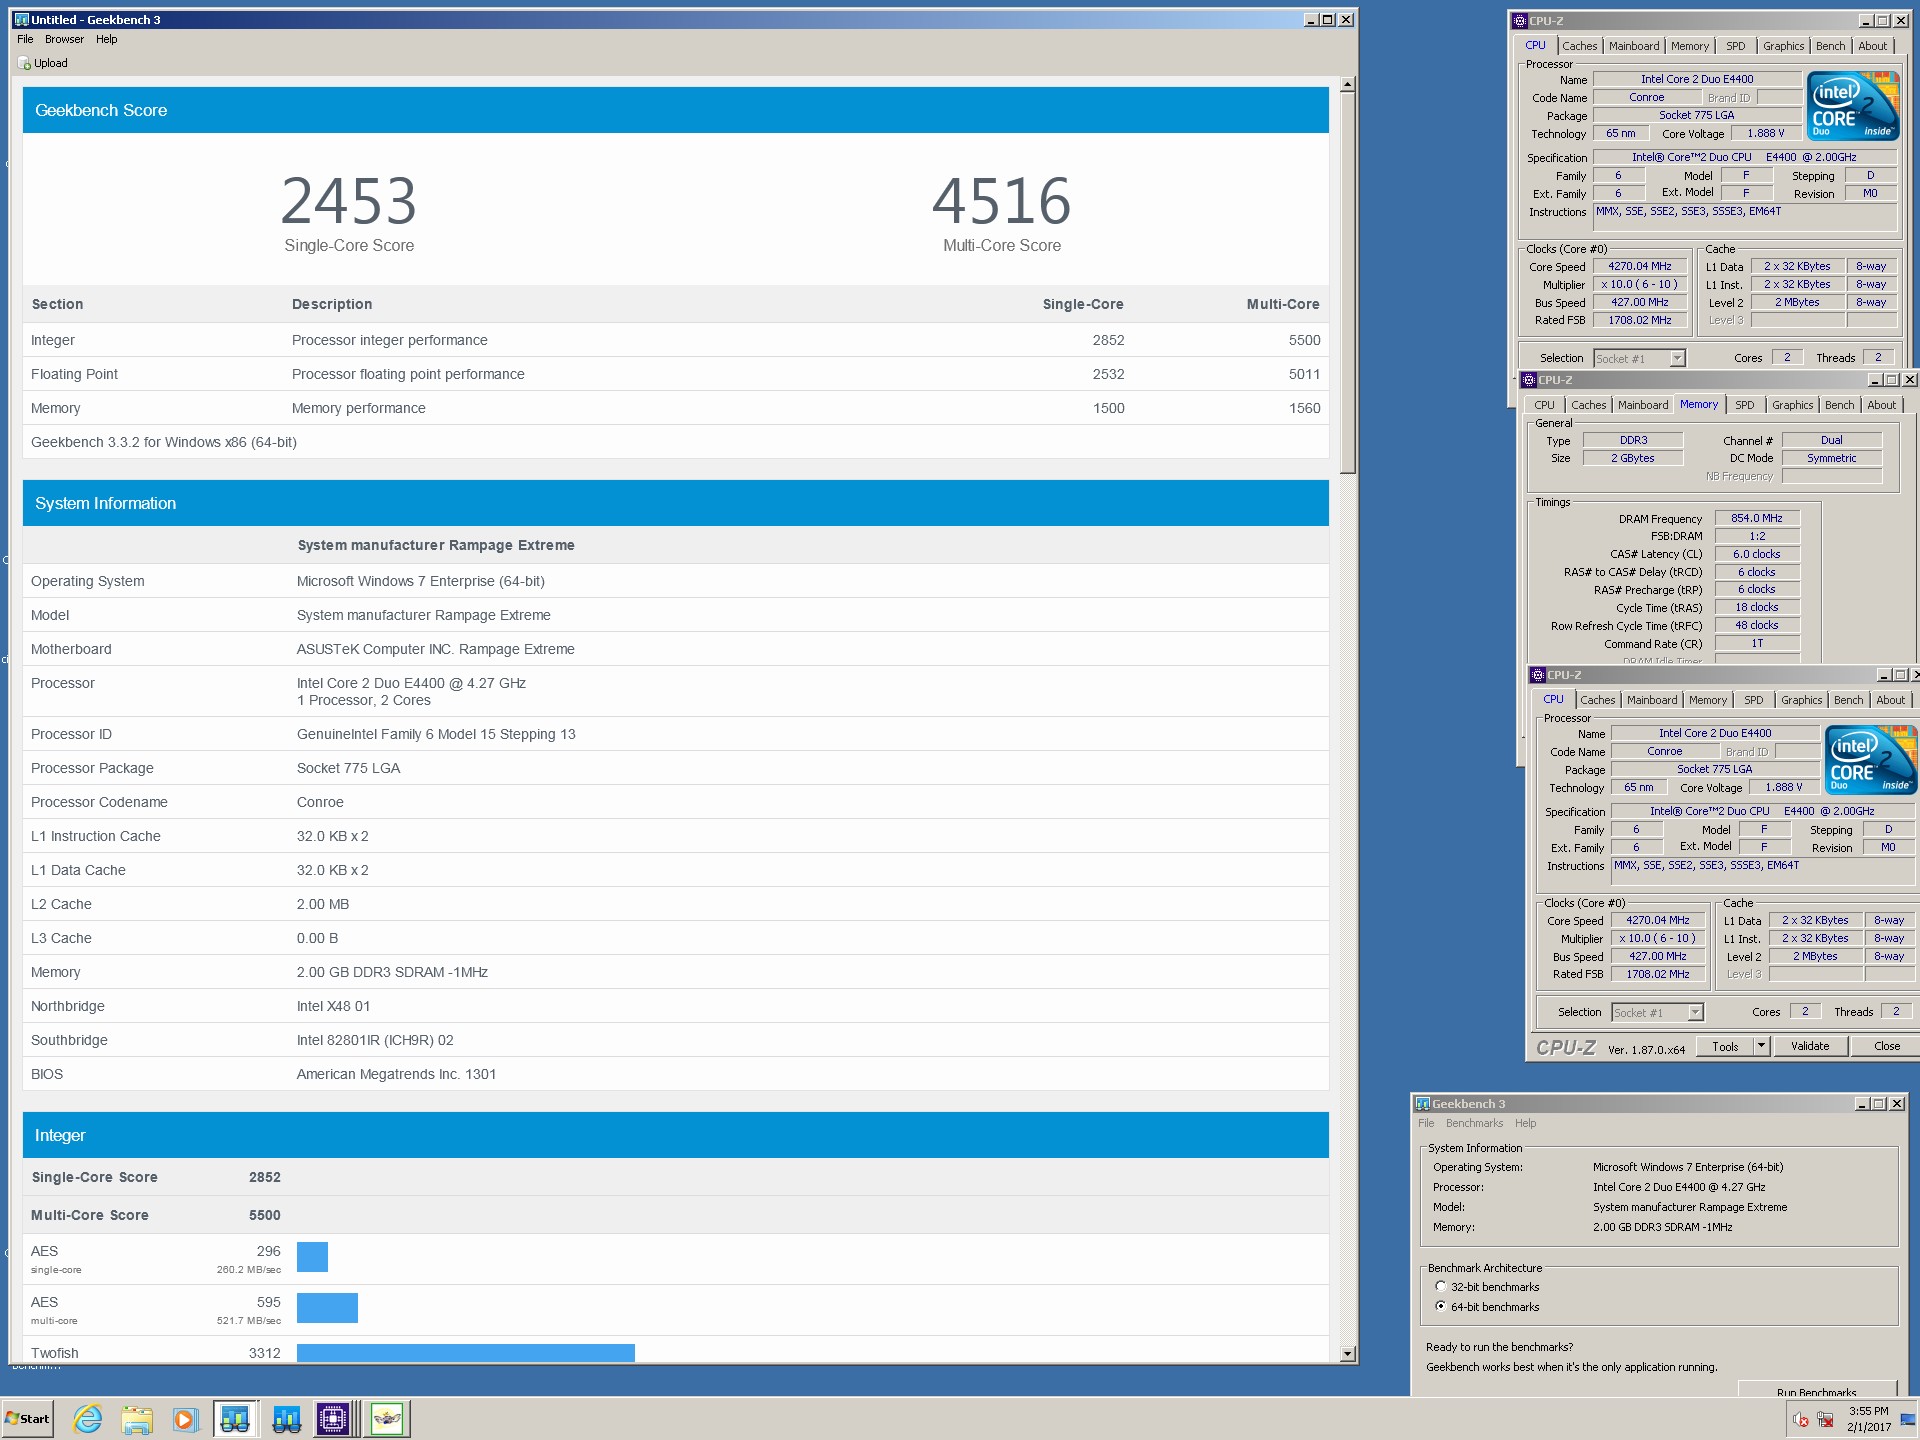Open About tab in top CPU-Z window
Screen dimensions: 1920x1440
tap(1872, 46)
